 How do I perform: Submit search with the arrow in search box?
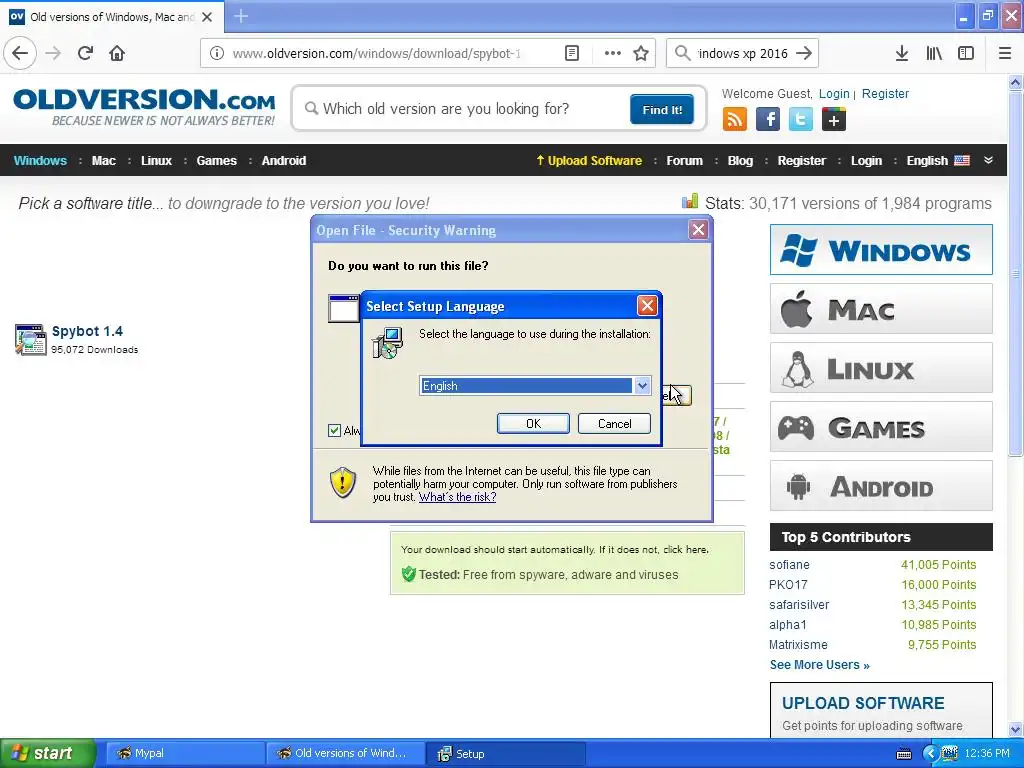805,53
